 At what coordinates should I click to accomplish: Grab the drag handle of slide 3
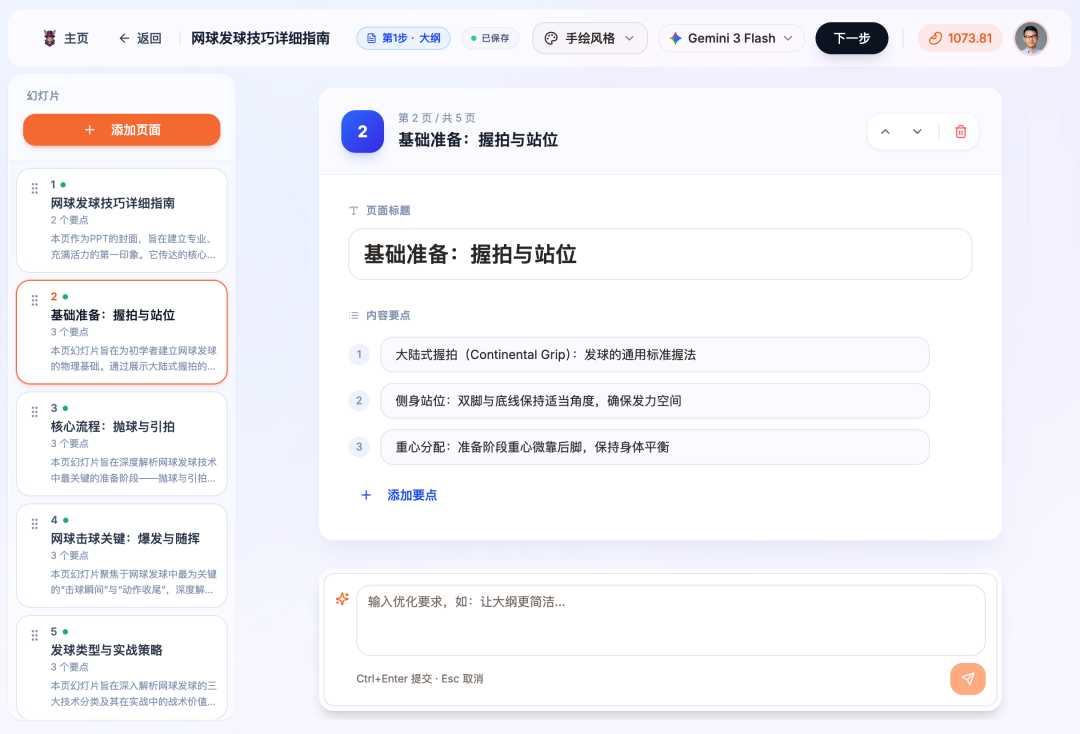35,412
